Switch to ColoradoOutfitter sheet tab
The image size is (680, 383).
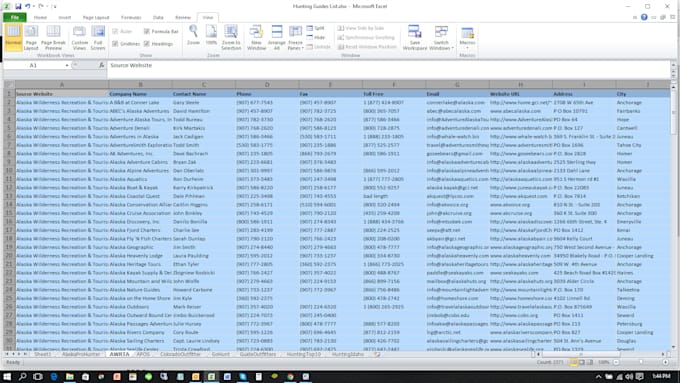[180, 354]
